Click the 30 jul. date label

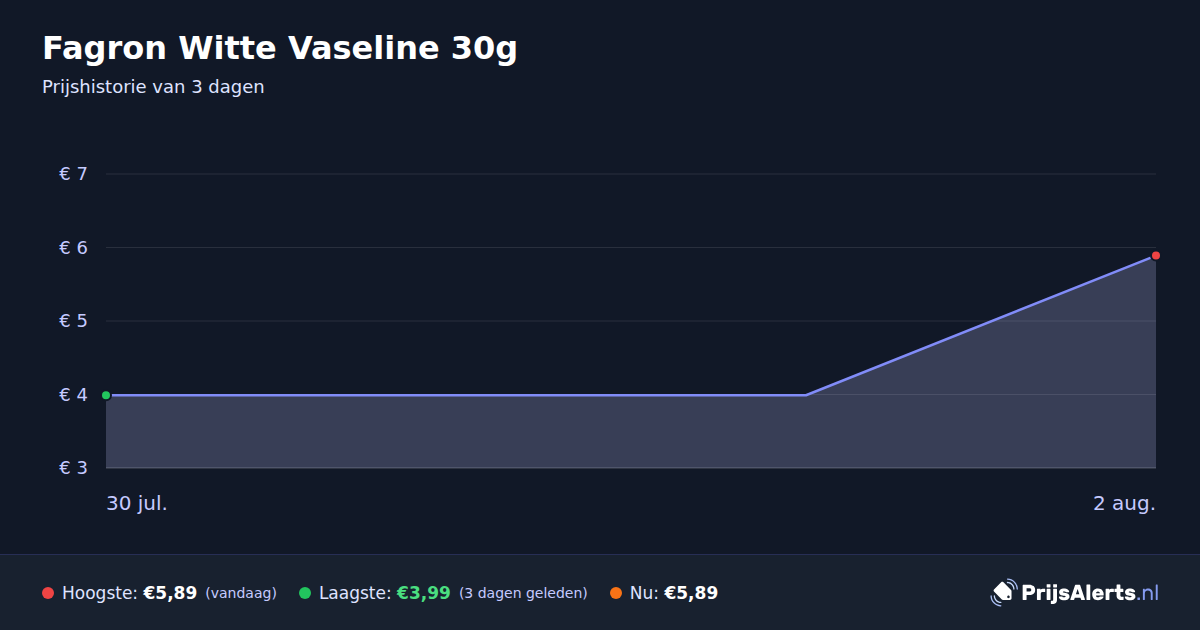pyautogui.click(x=137, y=503)
